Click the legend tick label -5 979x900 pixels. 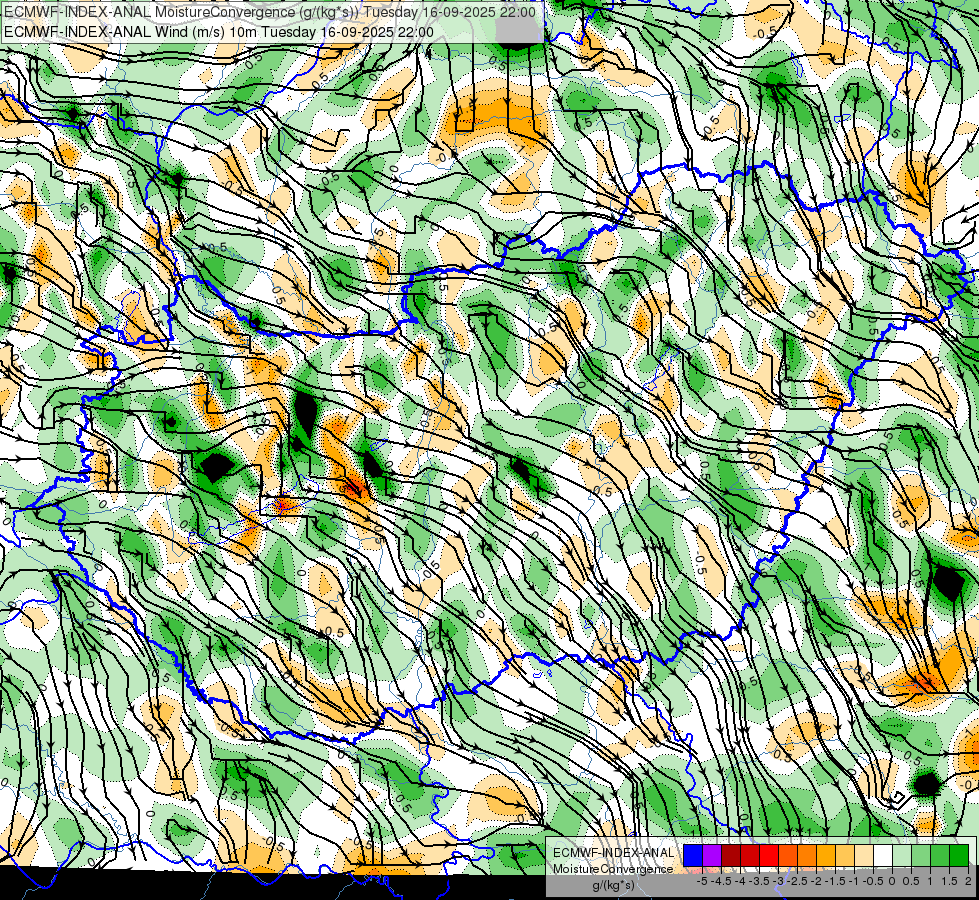tap(702, 881)
